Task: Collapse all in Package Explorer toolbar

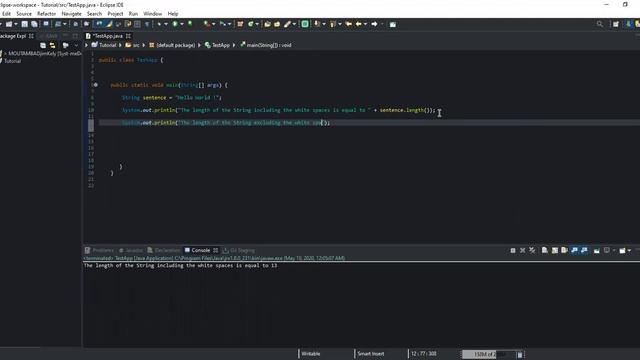Action: pyautogui.click(x=43, y=45)
